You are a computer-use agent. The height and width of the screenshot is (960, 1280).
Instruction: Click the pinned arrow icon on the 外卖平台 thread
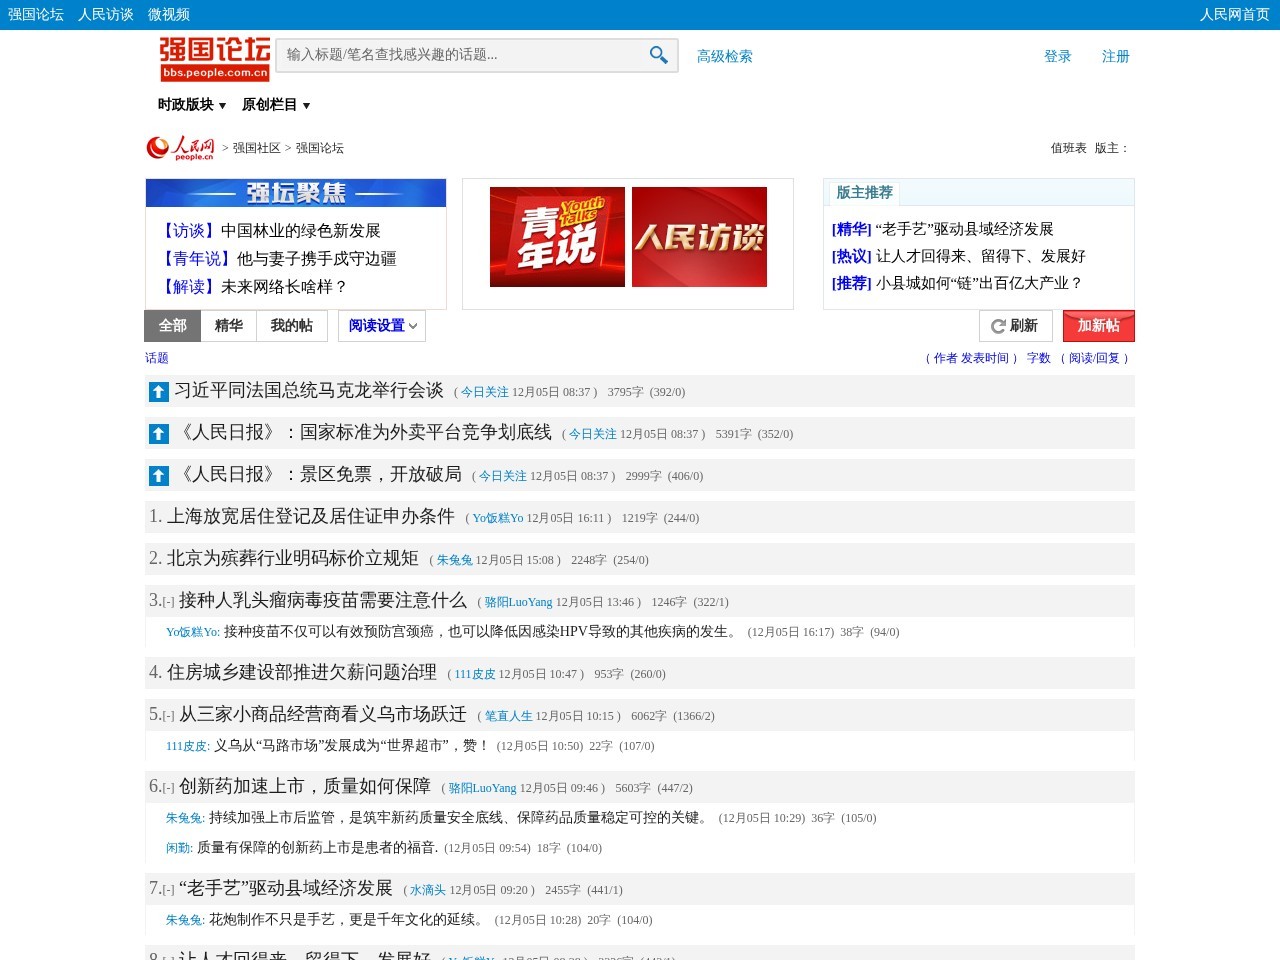158,433
